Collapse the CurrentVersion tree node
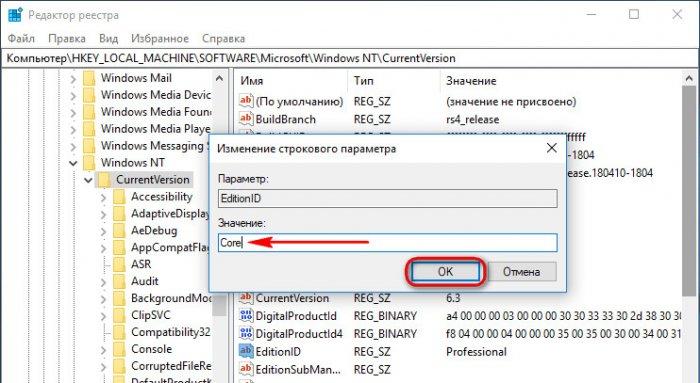Viewport: 700px width, 383px height. 88,180
